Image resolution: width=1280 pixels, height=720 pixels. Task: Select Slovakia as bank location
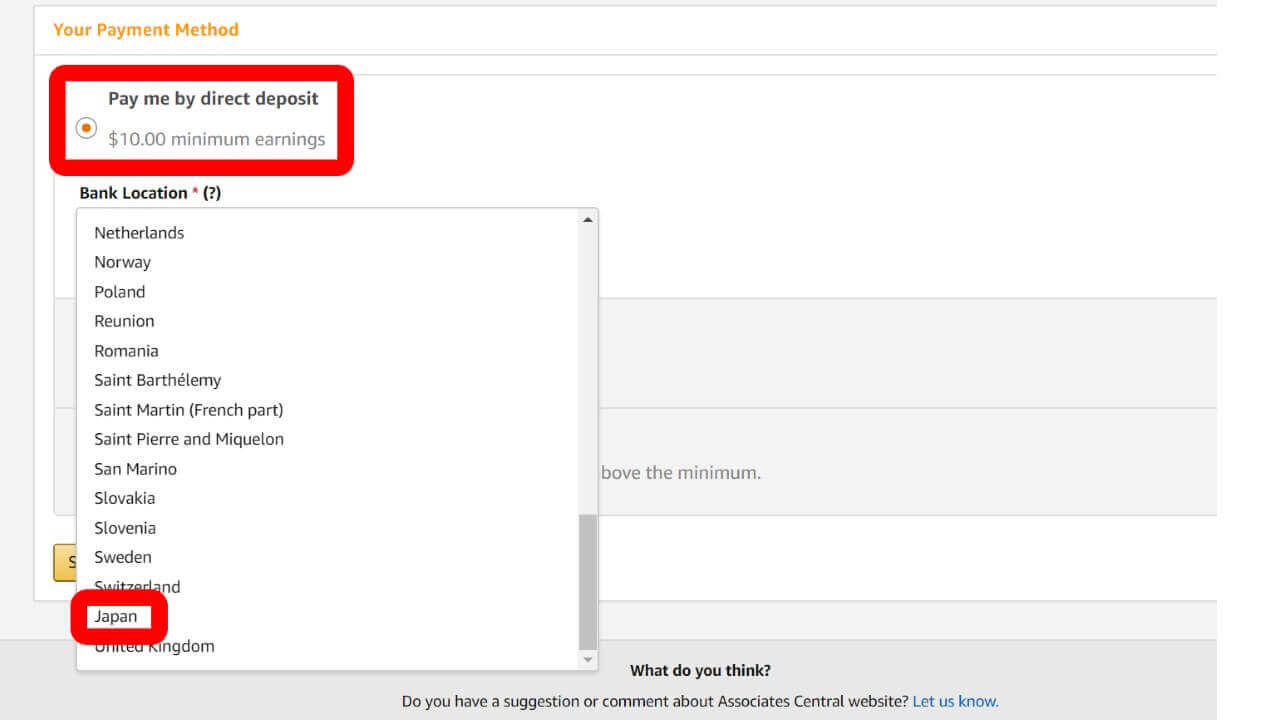(x=124, y=498)
